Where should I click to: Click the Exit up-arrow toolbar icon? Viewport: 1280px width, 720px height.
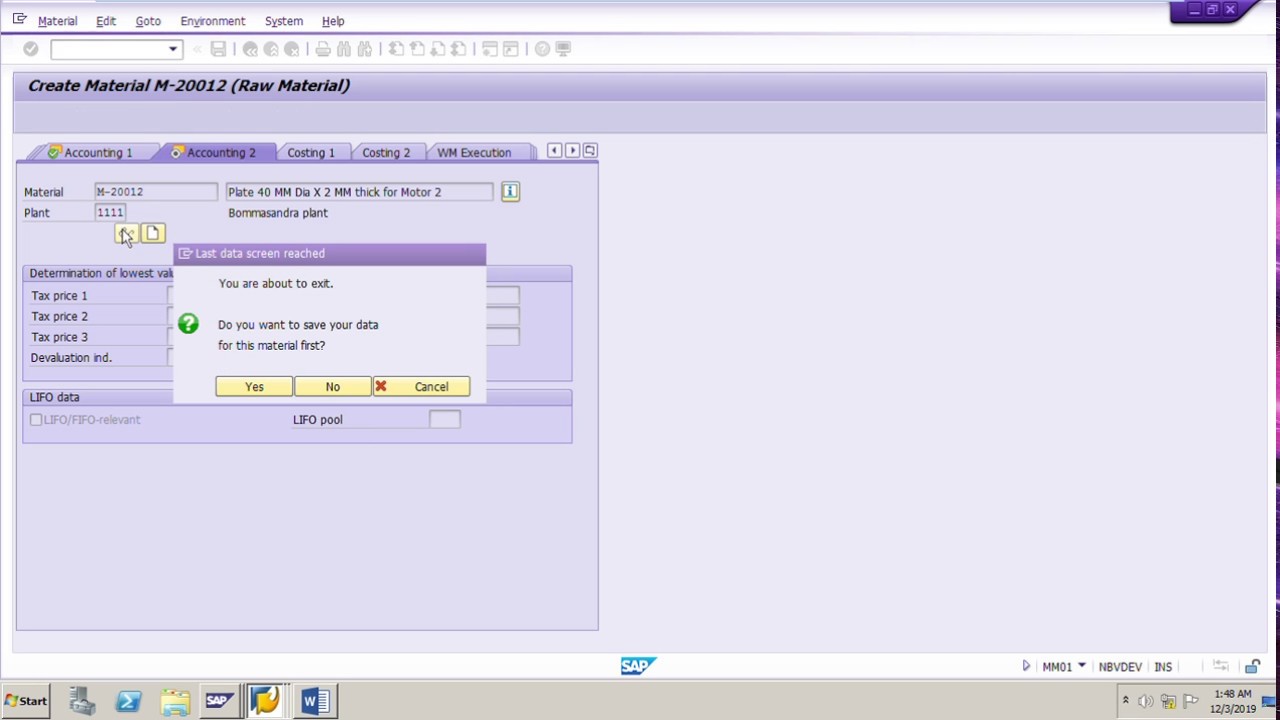coord(271,49)
